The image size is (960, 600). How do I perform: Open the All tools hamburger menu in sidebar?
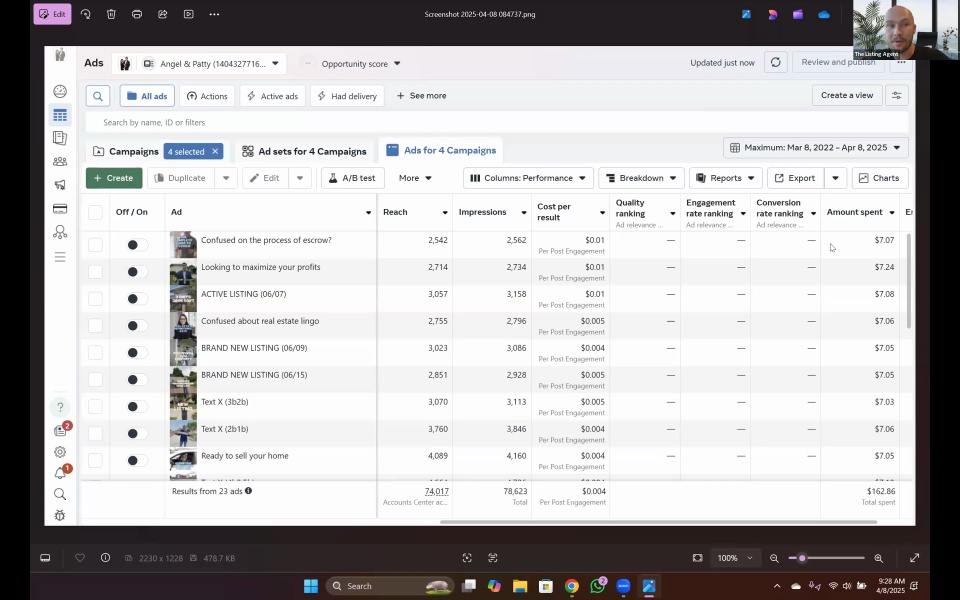(x=60, y=257)
